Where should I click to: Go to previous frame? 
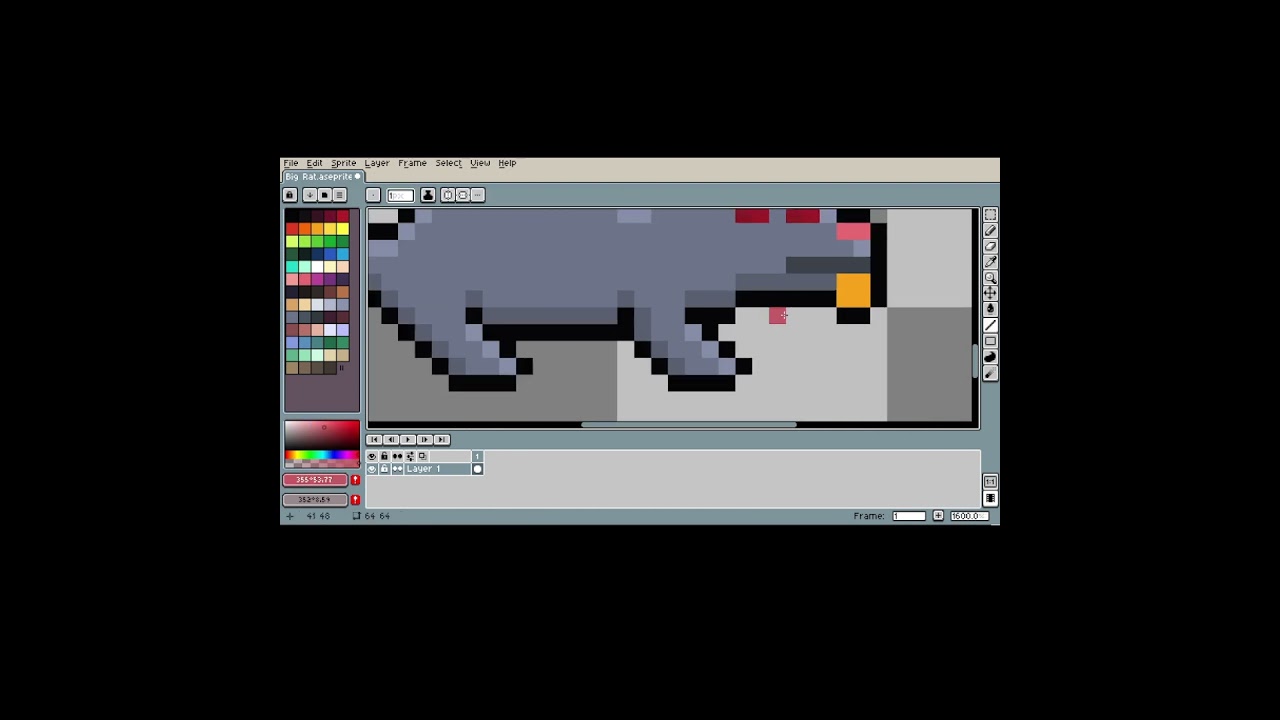pyautogui.click(x=391, y=440)
